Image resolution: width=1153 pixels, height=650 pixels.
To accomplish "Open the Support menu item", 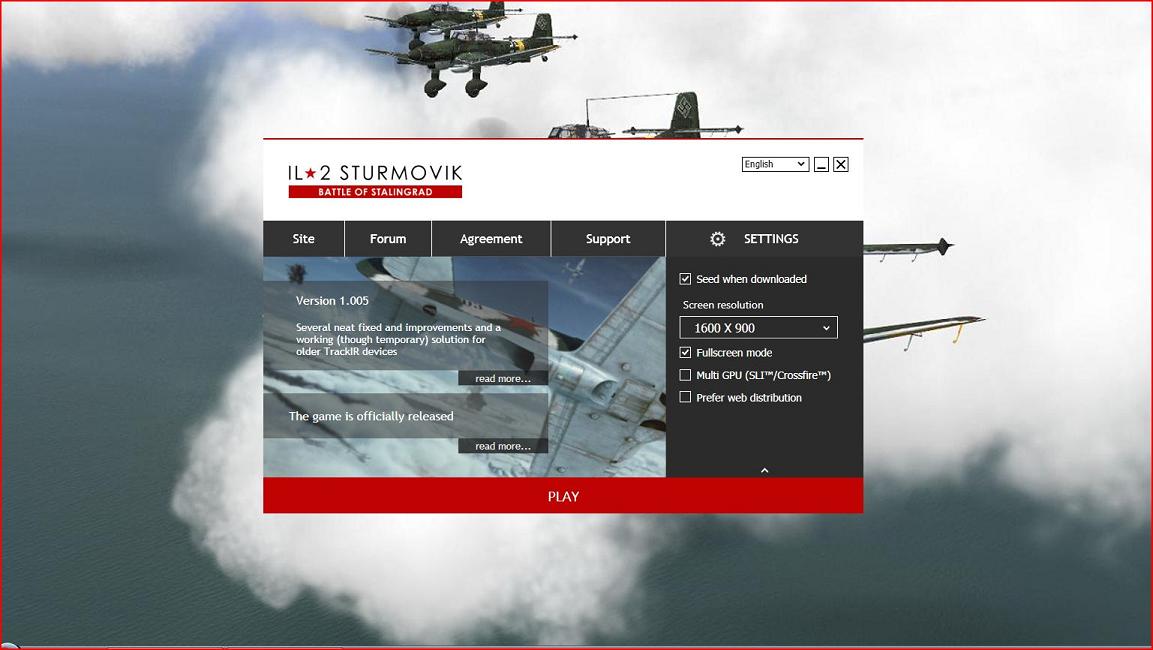I will 608,239.
